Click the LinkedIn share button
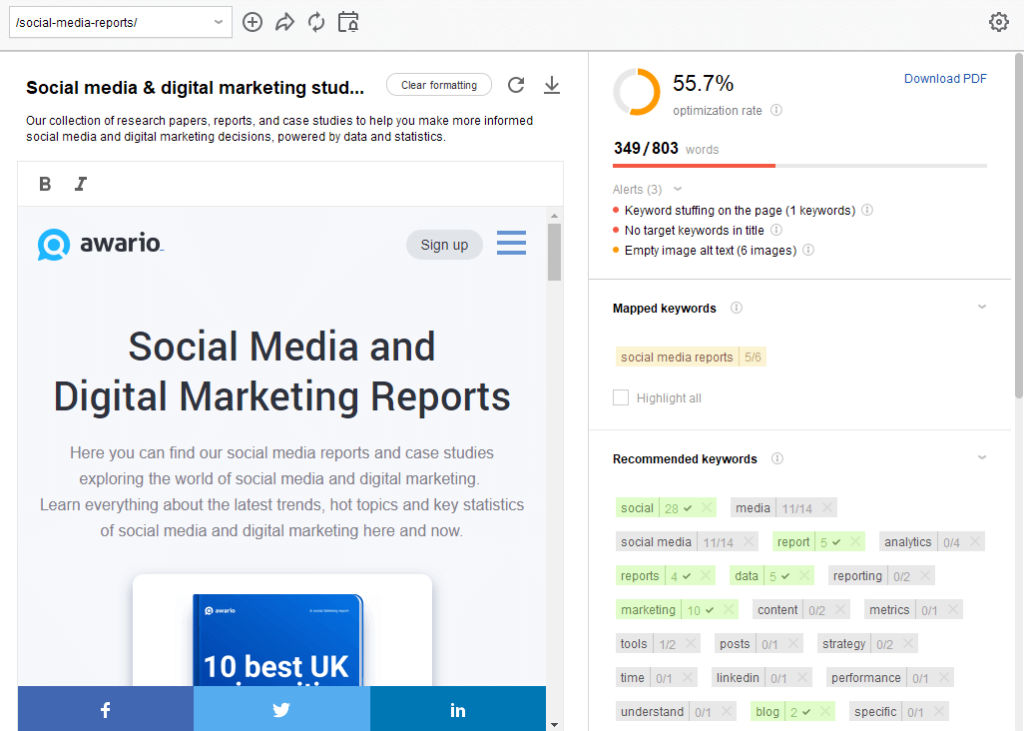 tap(458, 709)
